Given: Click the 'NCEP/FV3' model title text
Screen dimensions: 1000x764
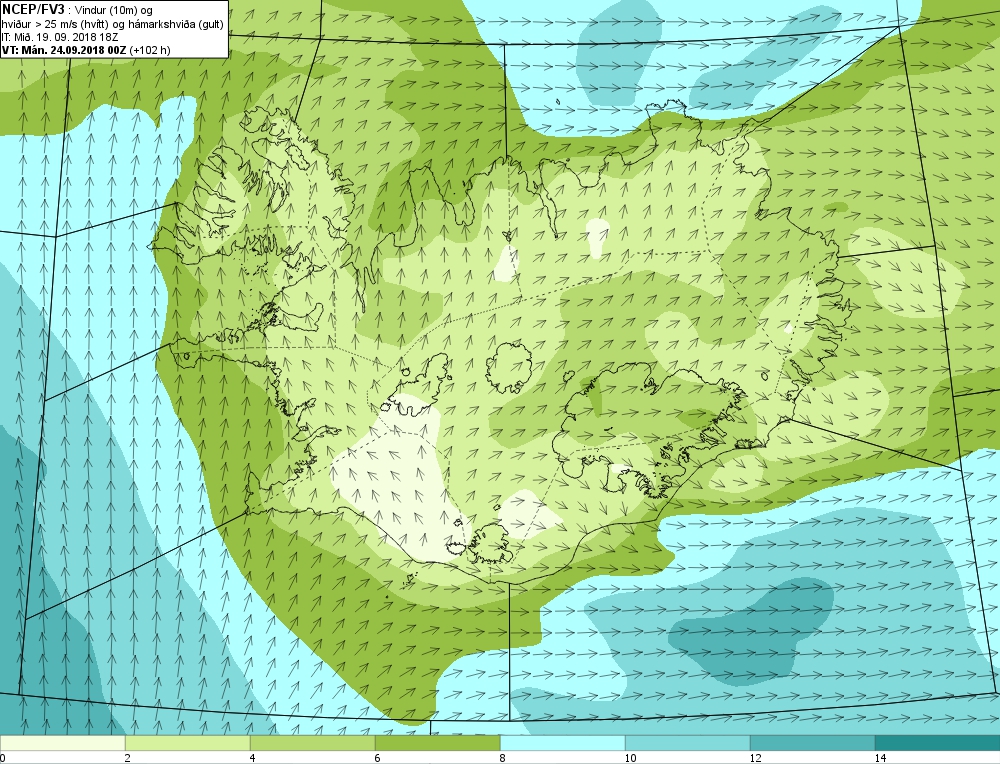Looking at the screenshot, I should pyautogui.click(x=33, y=9).
